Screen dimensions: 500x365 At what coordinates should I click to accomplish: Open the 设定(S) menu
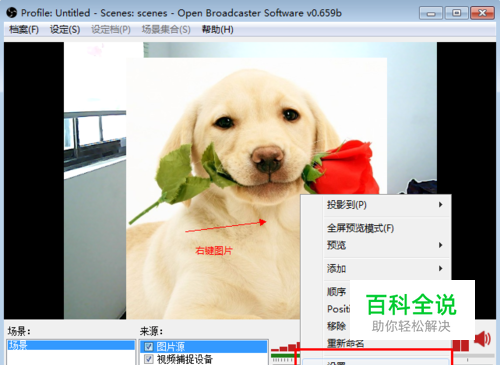click(x=65, y=30)
